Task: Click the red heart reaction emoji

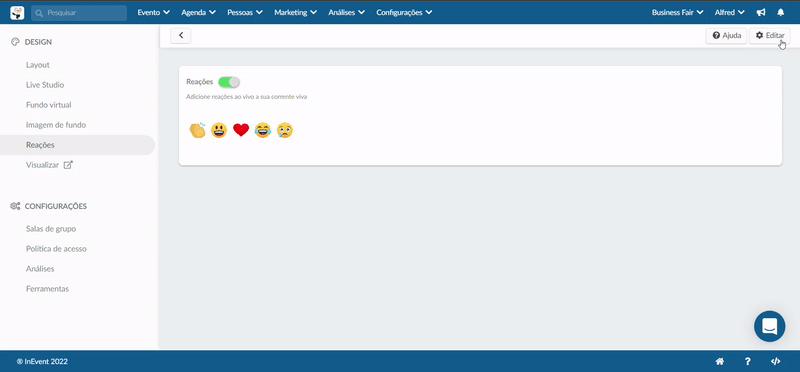Action: pyautogui.click(x=241, y=130)
